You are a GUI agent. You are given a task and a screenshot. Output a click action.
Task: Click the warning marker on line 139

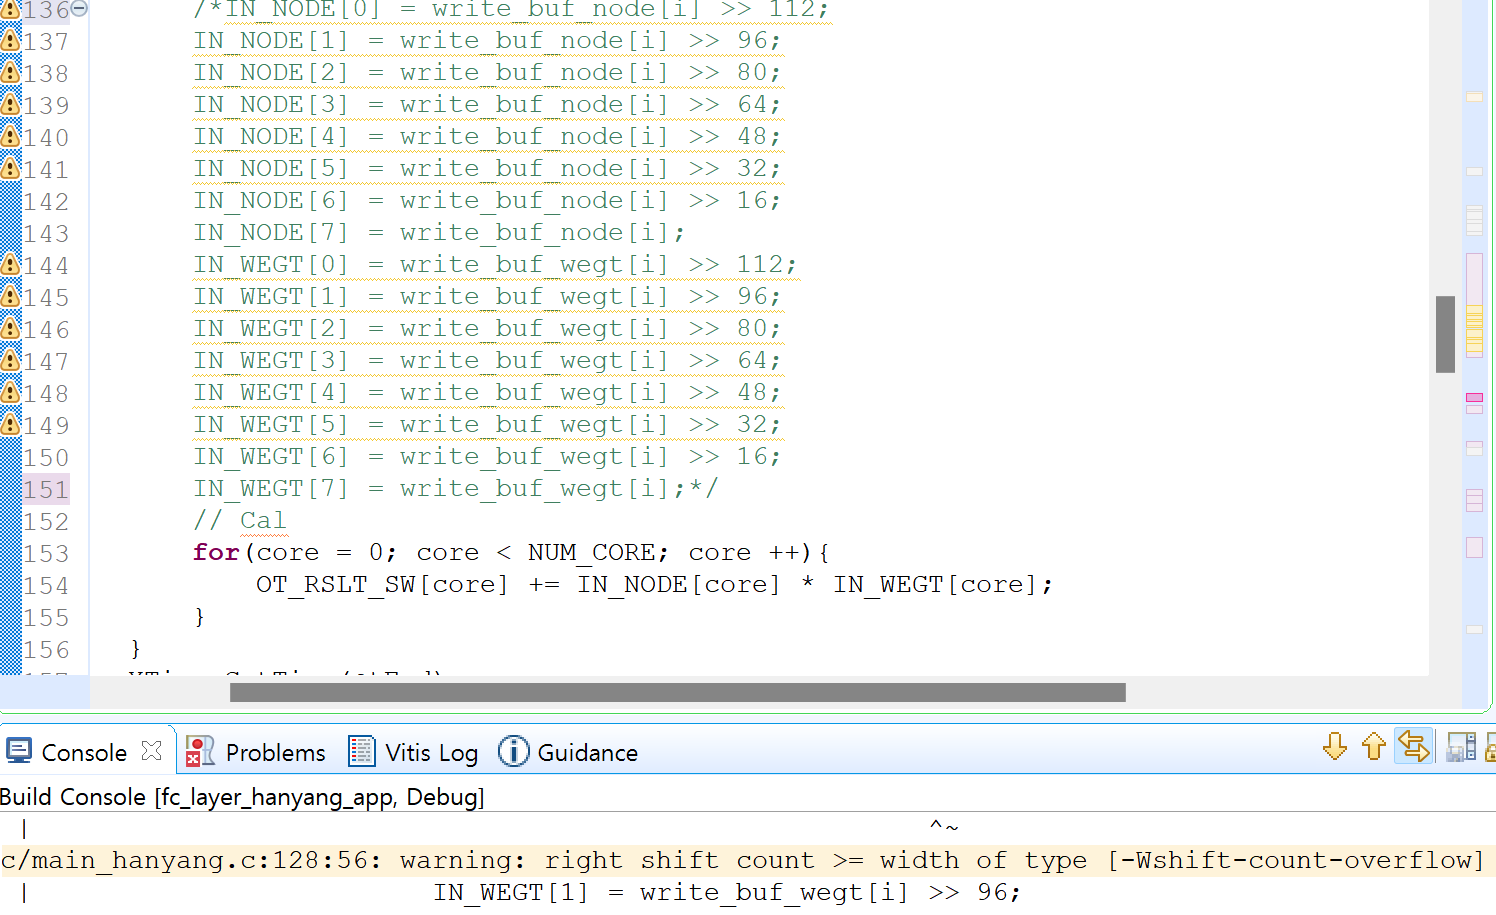[x=10, y=105]
